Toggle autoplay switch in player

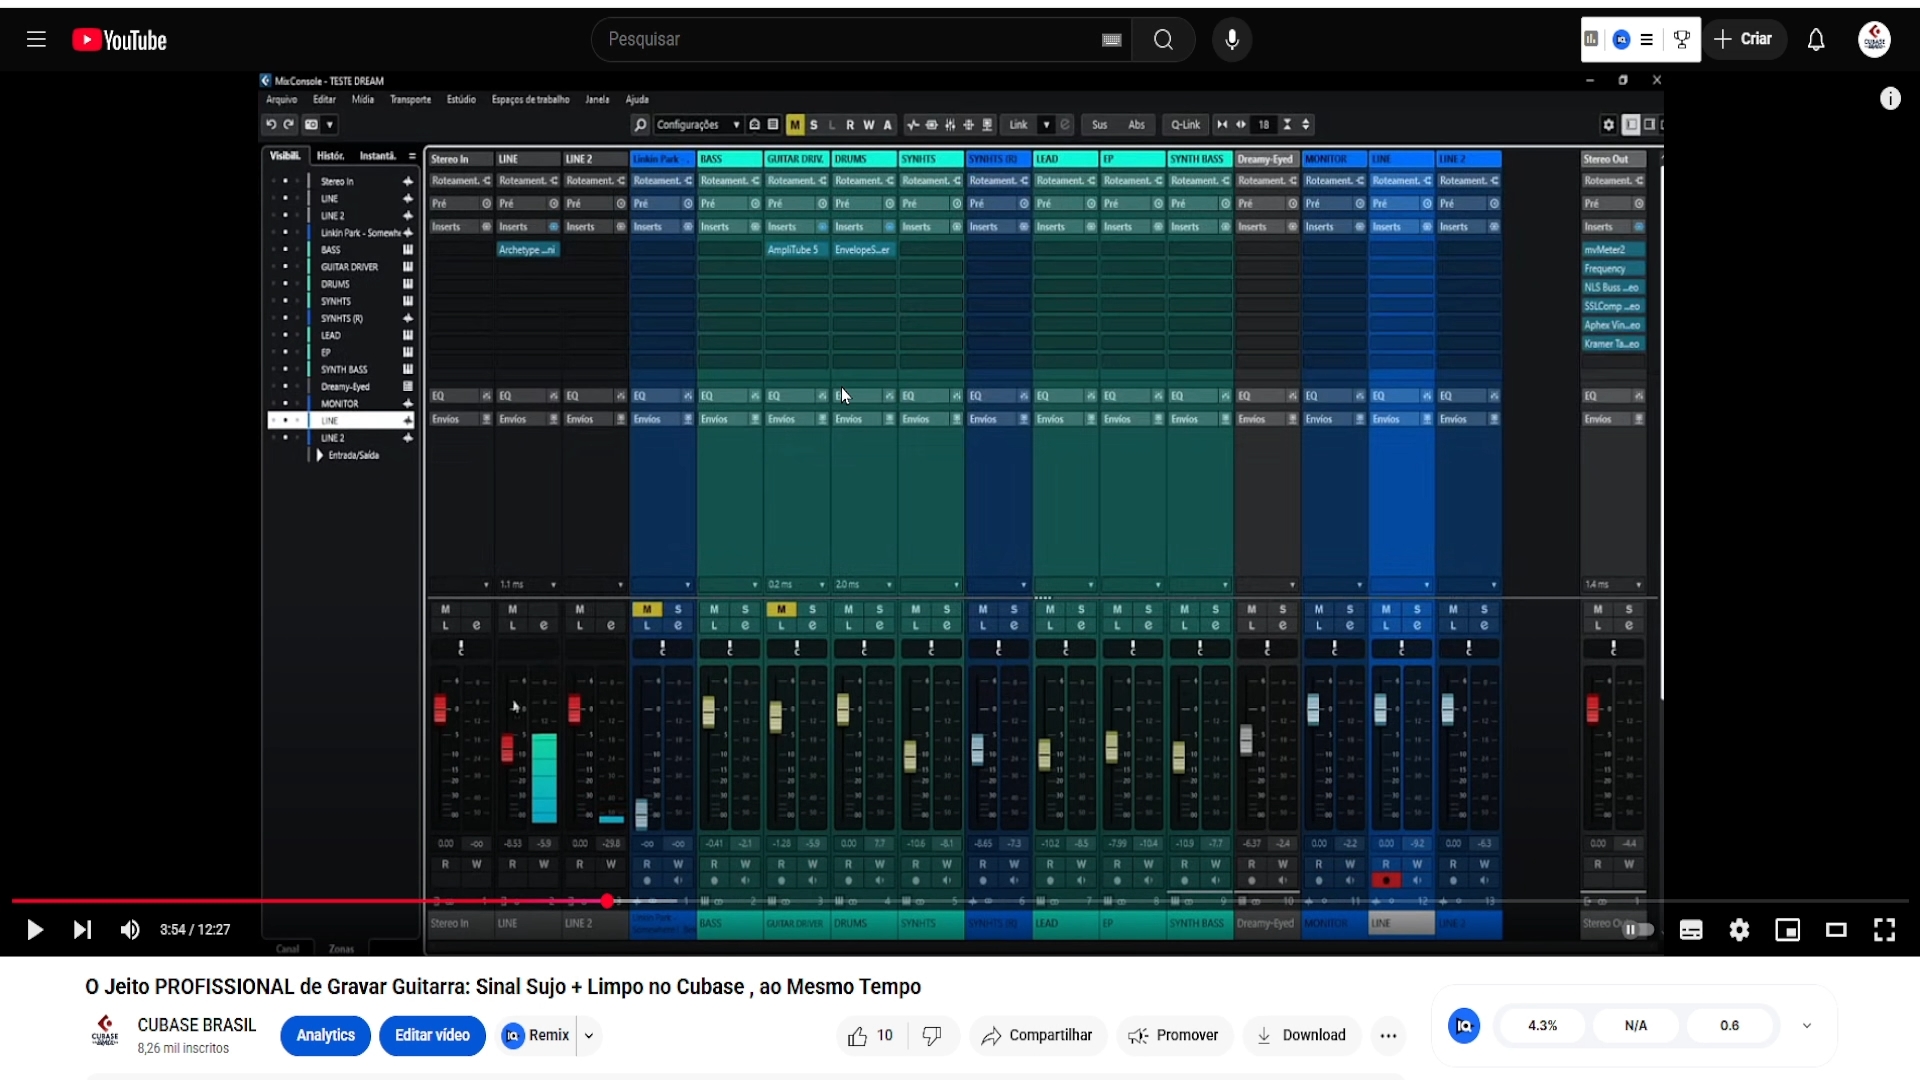click(x=1638, y=930)
